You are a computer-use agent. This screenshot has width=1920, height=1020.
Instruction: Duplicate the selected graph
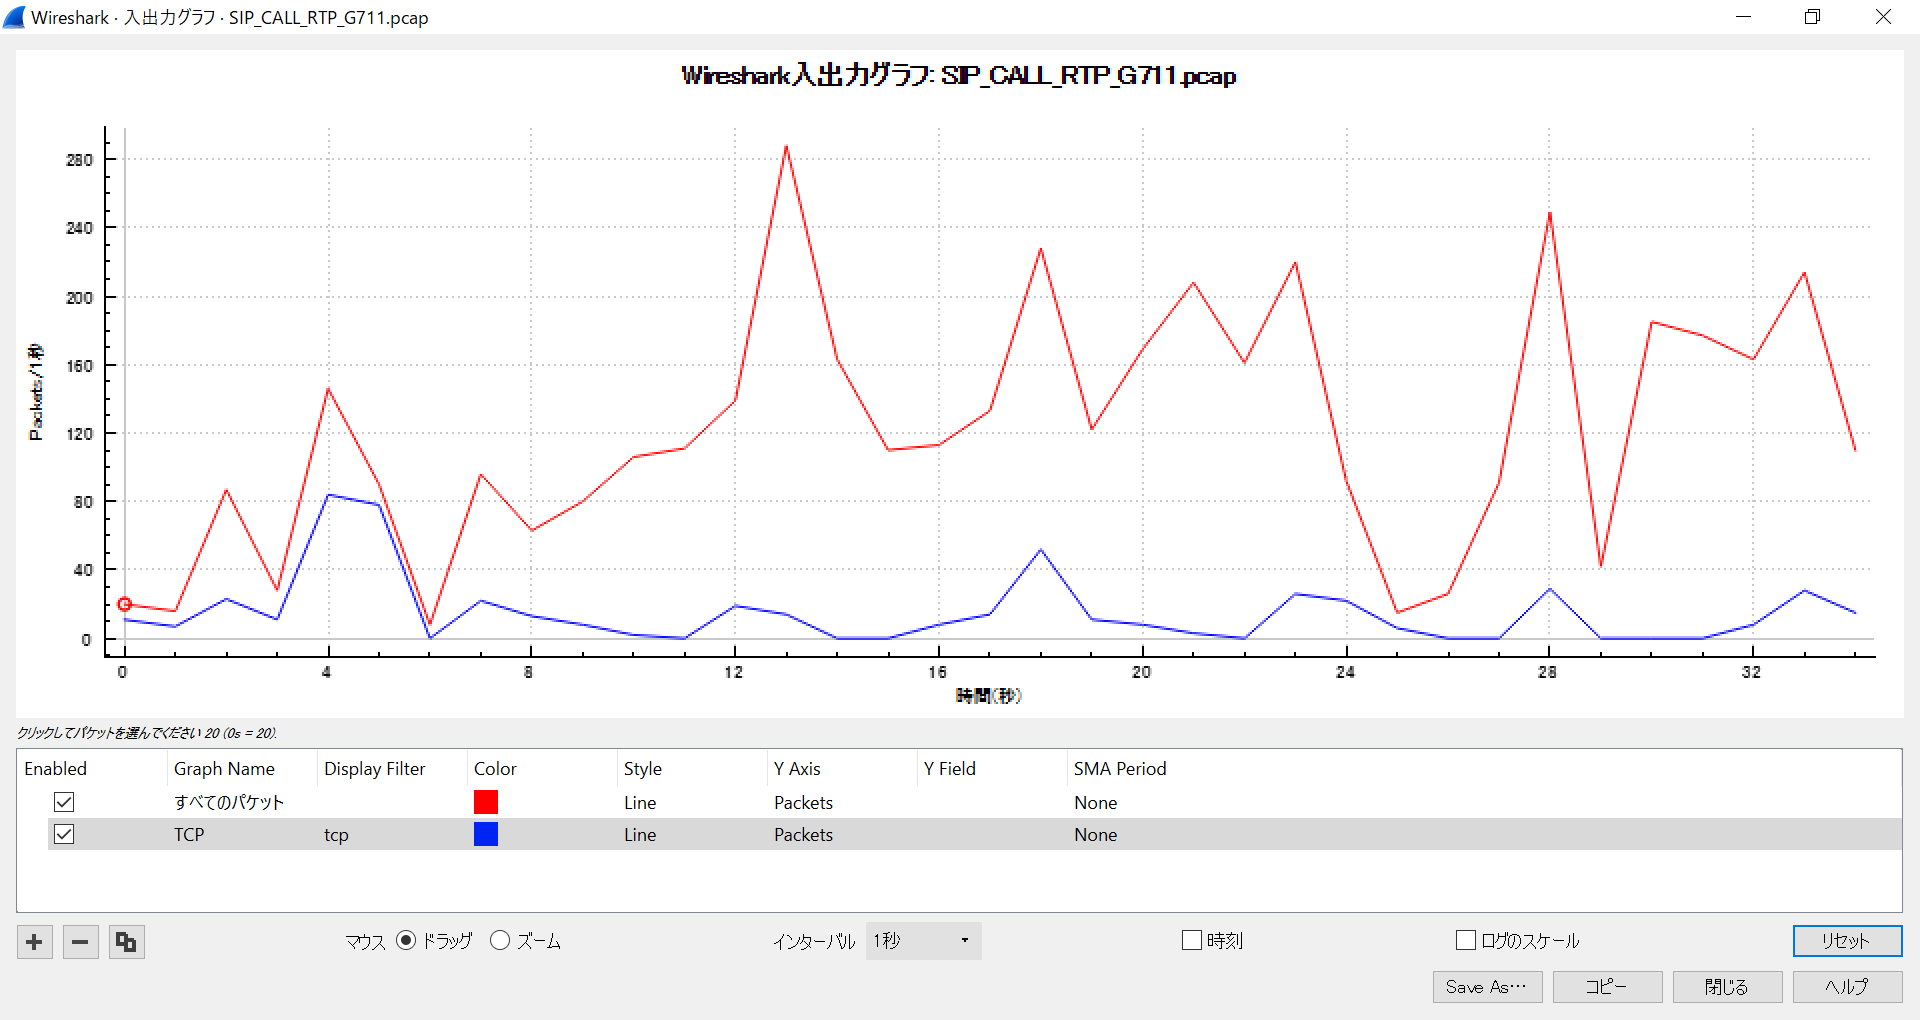[x=126, y=942]
